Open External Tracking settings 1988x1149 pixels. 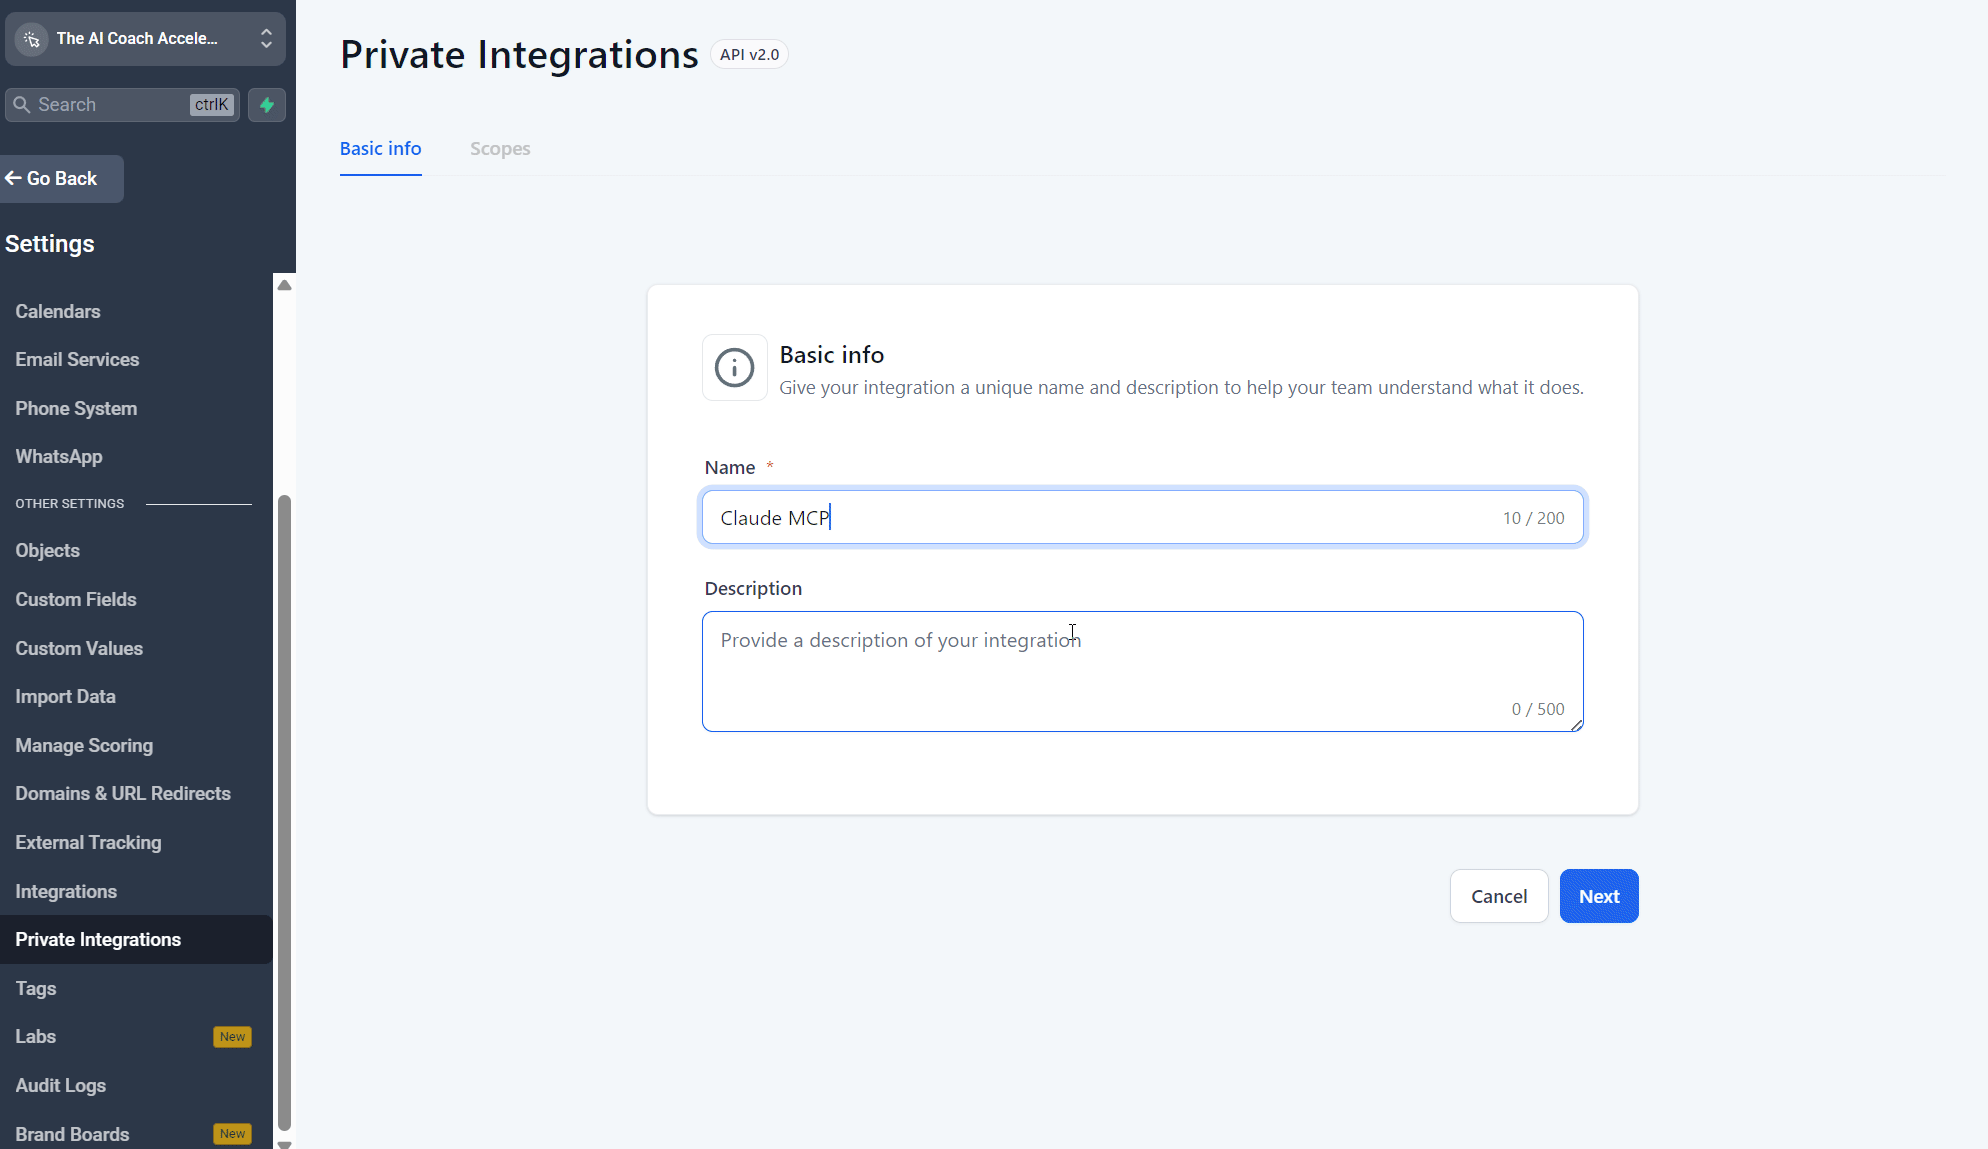pos(88,843)
